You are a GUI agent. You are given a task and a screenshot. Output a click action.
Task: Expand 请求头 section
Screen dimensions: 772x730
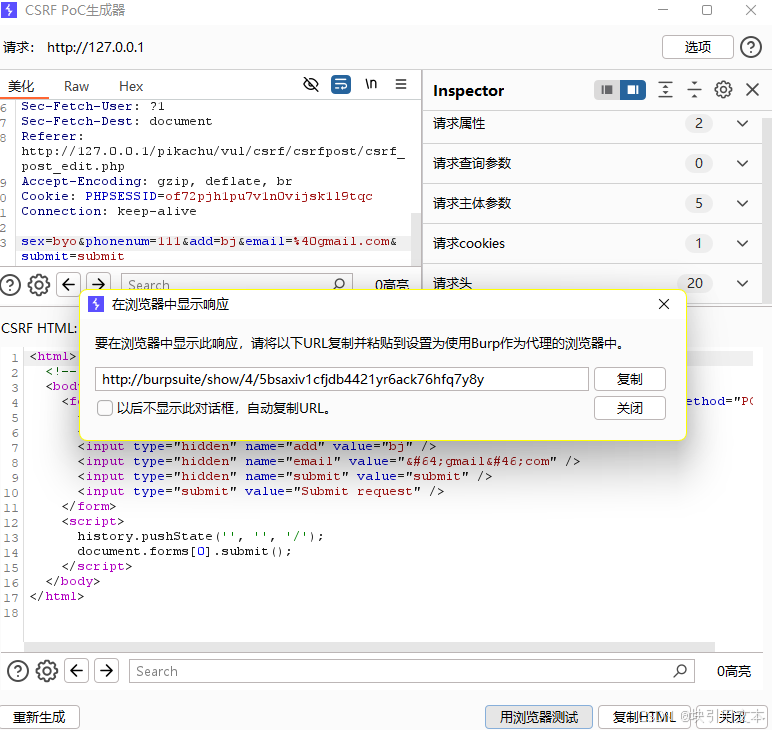(742, 283)
